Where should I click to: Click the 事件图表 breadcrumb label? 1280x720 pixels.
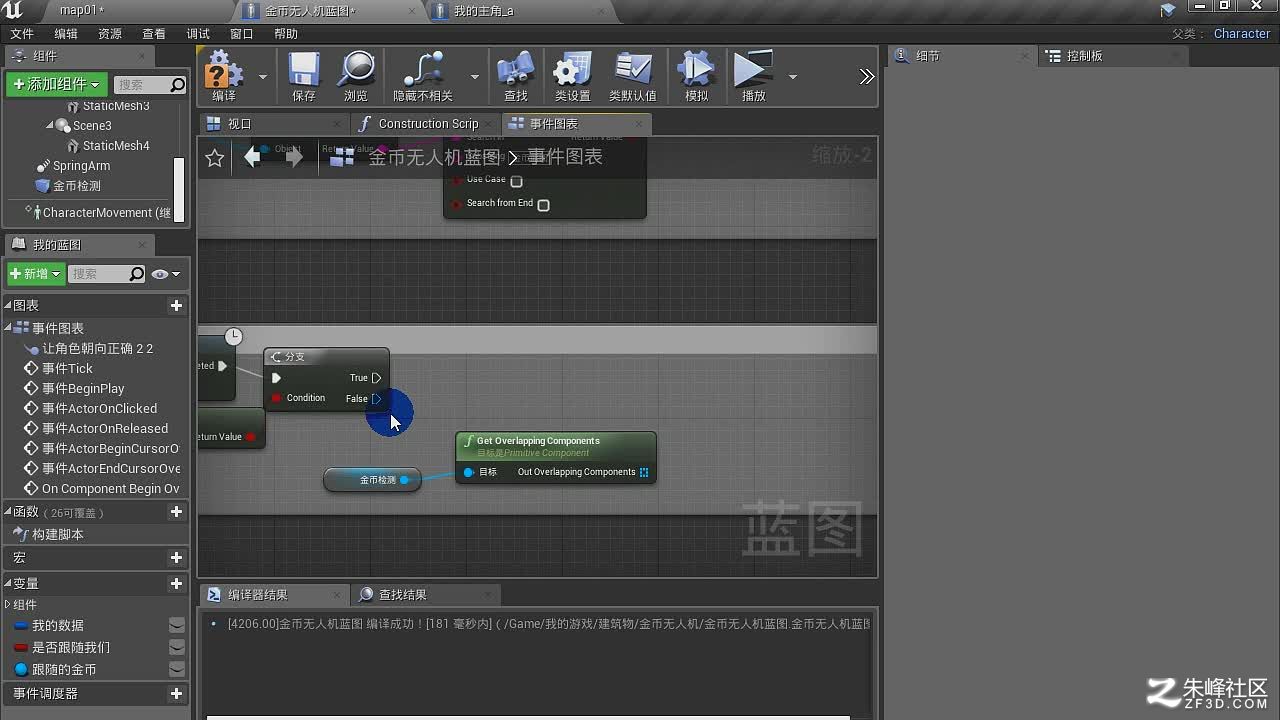click(565, 157)
